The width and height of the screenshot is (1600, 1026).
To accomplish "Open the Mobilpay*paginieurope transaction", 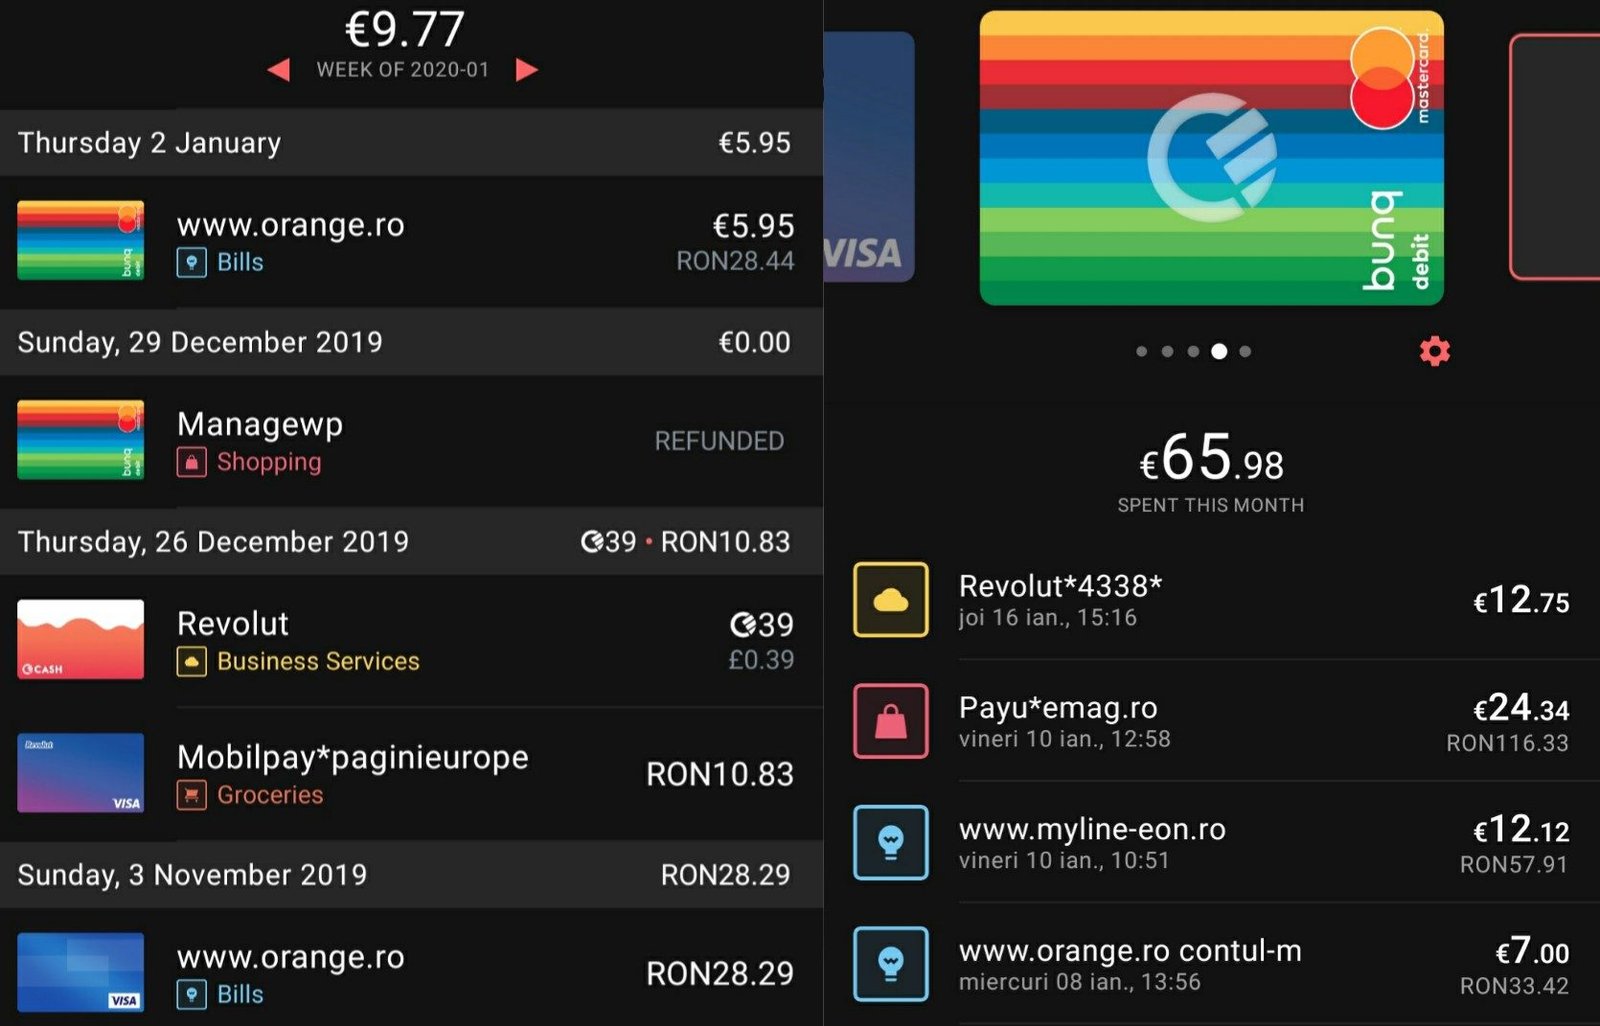I will [x=411, y=774].
